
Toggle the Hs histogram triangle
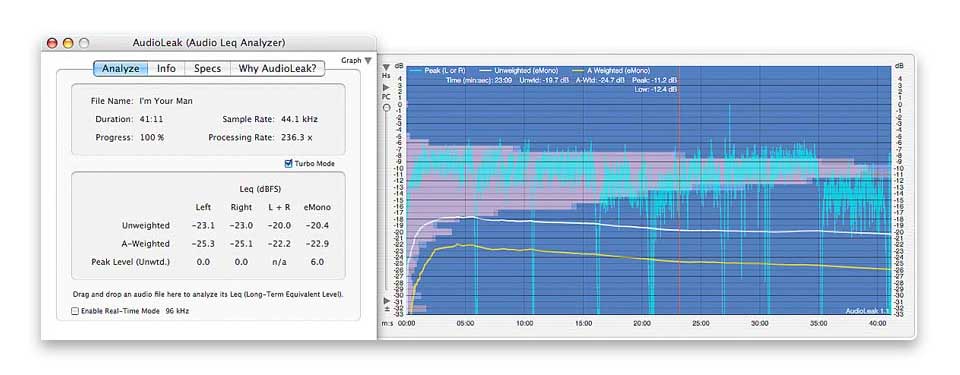pos(386,67)
